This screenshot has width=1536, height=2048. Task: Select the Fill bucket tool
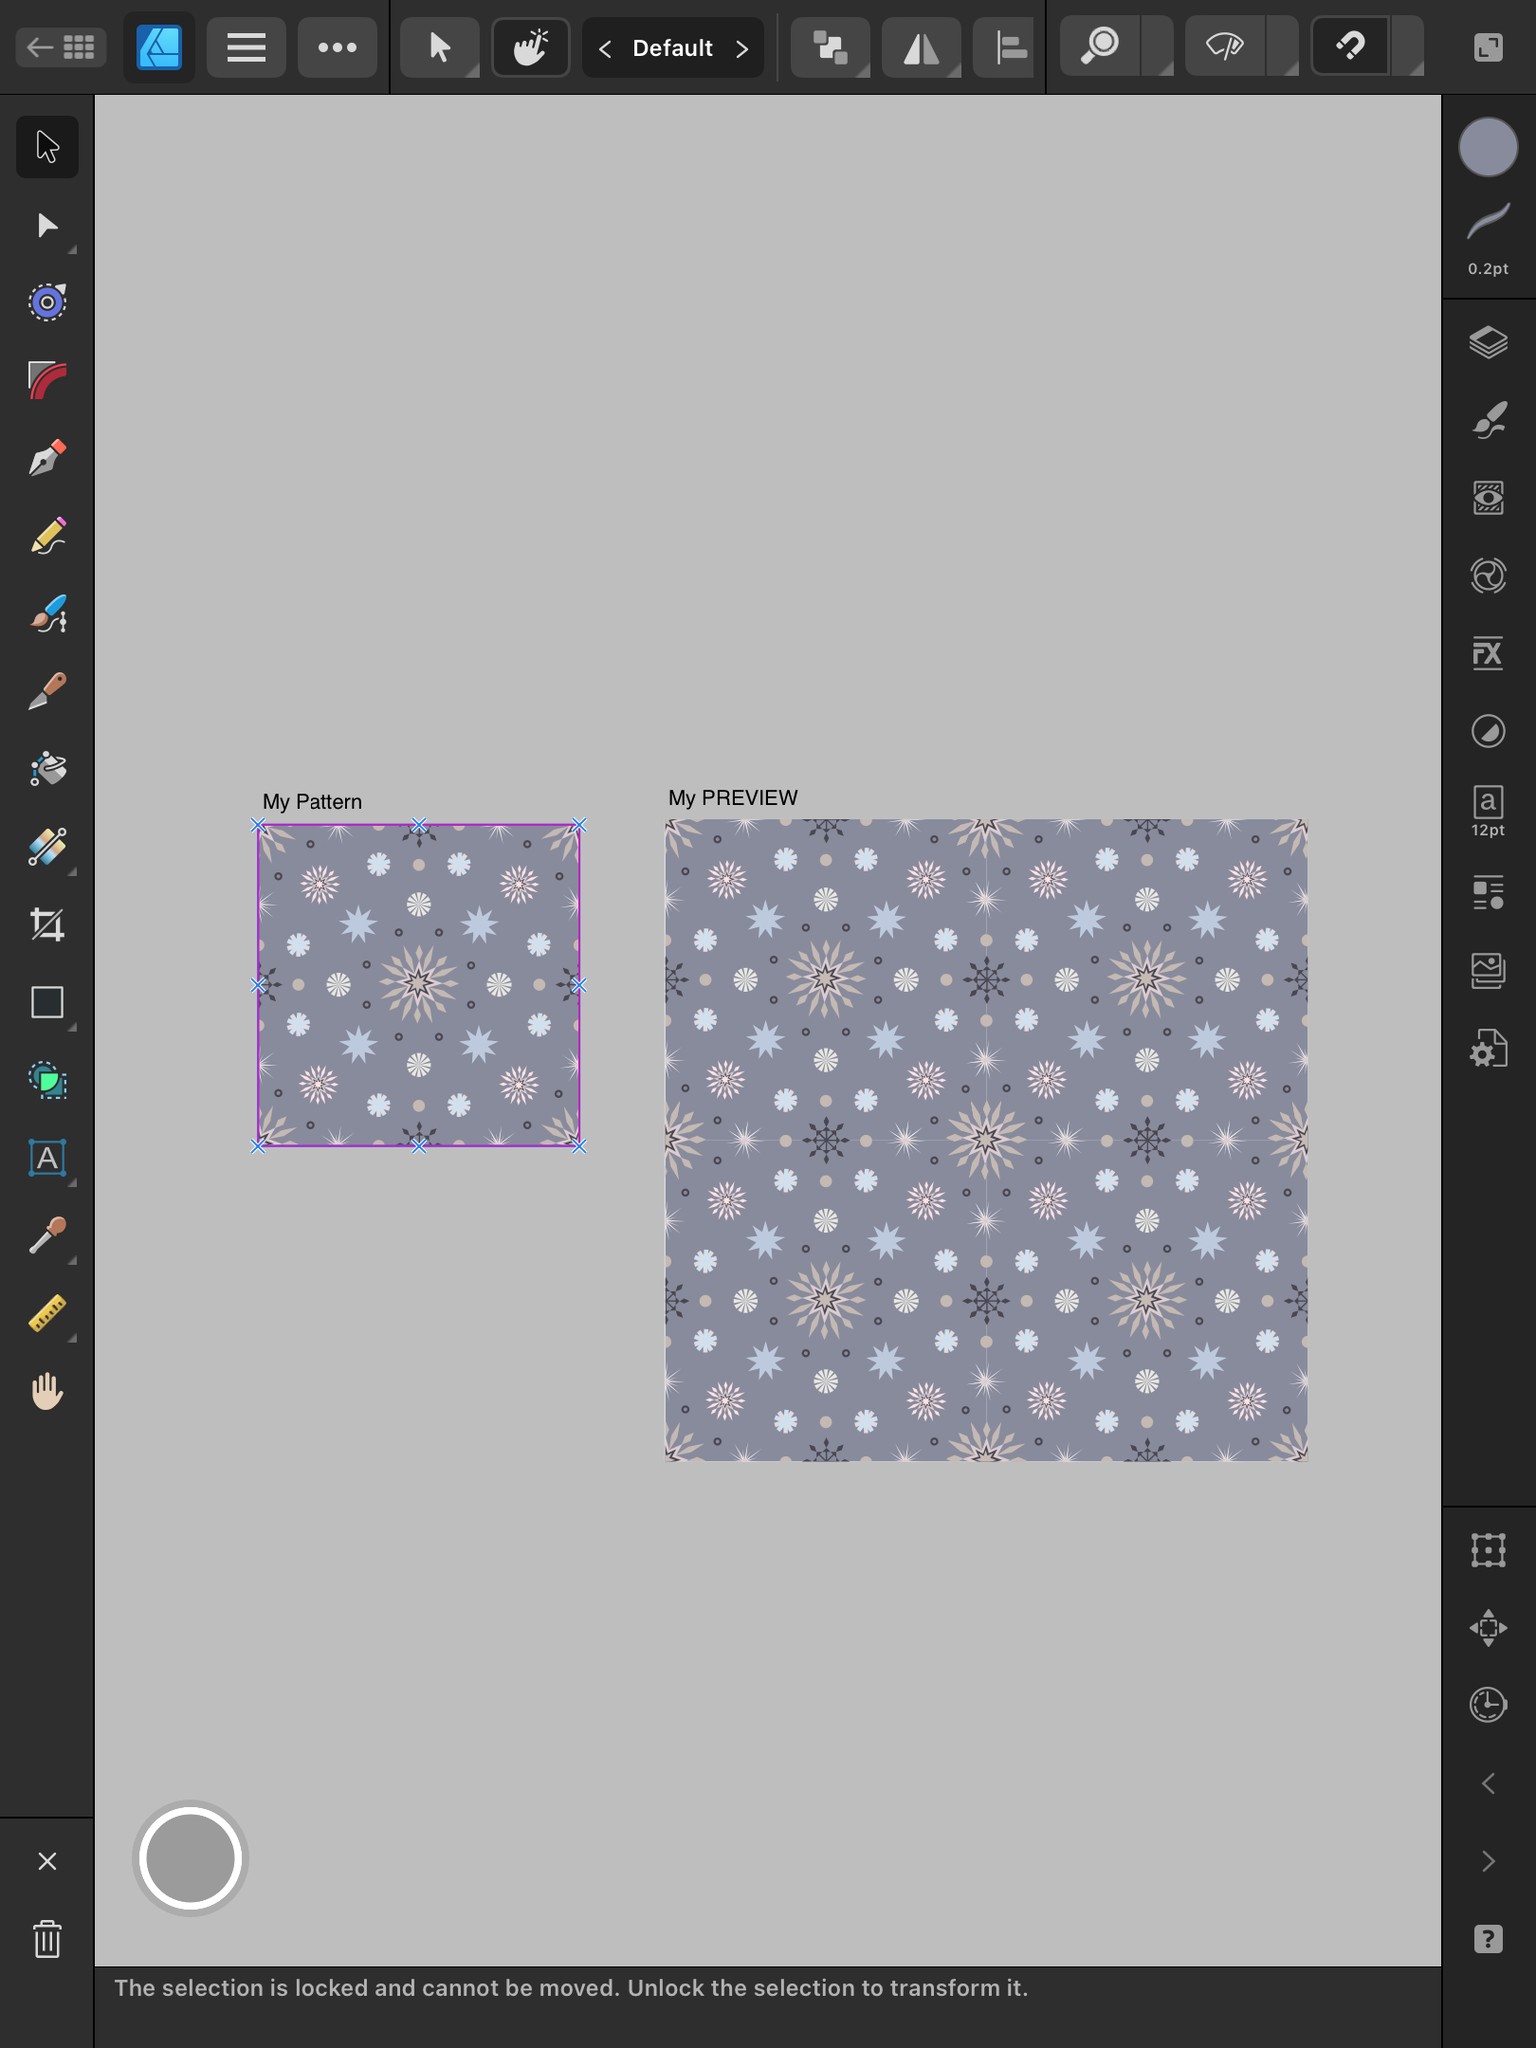[x=47, y=769]
